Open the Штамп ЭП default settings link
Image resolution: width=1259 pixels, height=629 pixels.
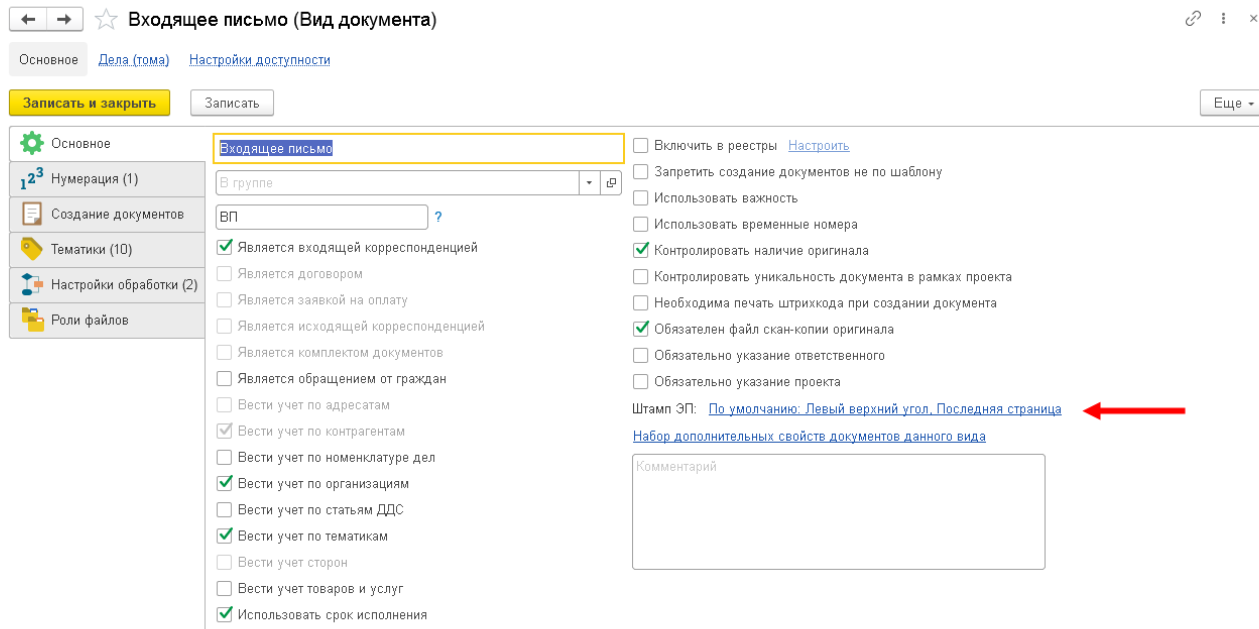tap(884, 409)
